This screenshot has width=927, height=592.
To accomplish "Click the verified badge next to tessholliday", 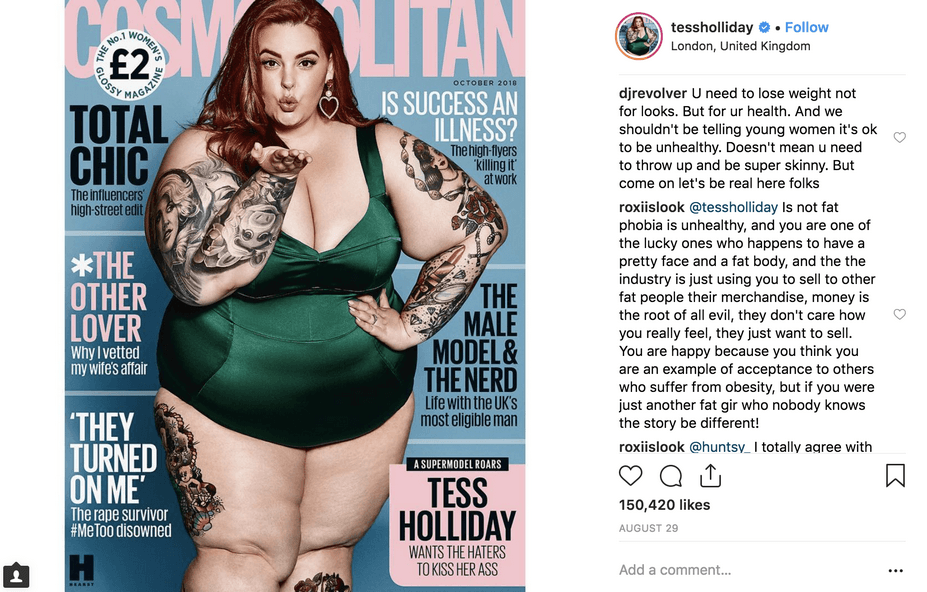I will tap(764, 27).
